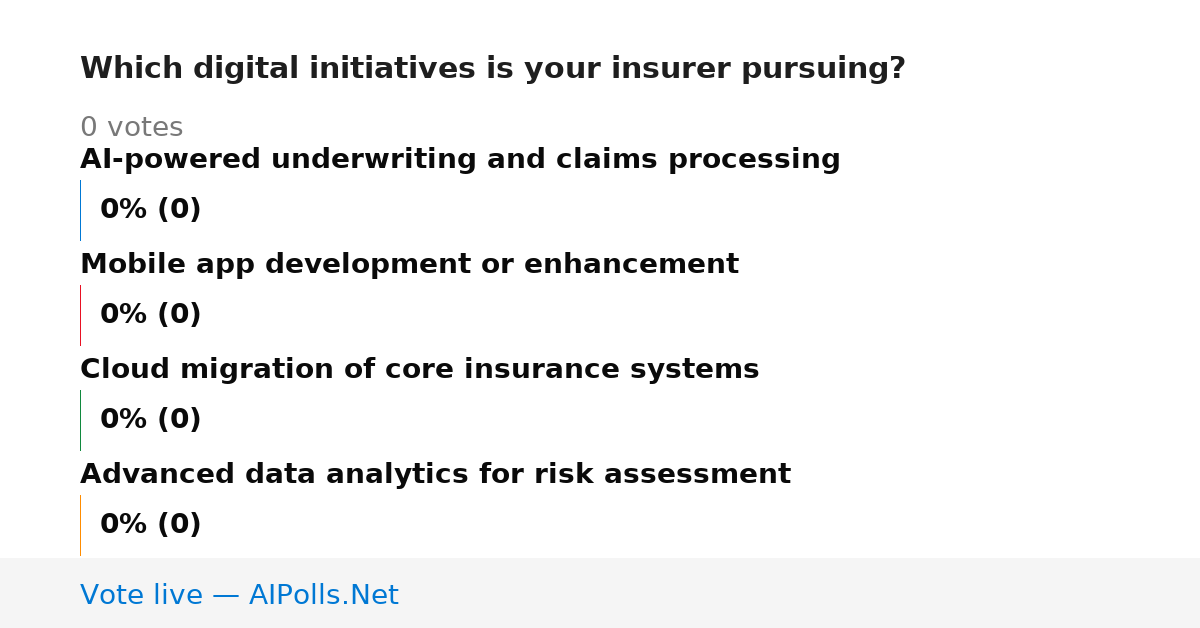This screenshot has width=1200, height=628.
Task: Click the red result bar for Mobile app
Action: (80, 315)
